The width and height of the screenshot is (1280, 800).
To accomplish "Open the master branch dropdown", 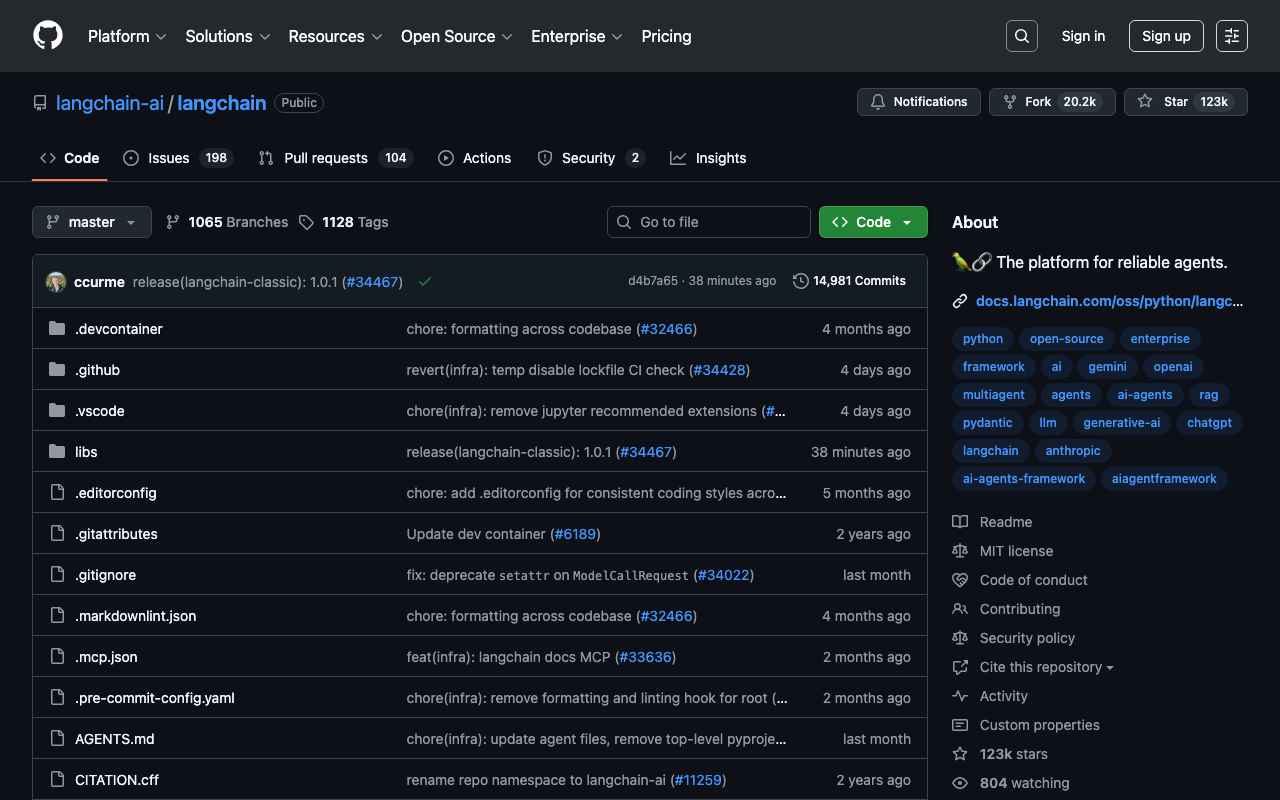I will pos(92,222).
